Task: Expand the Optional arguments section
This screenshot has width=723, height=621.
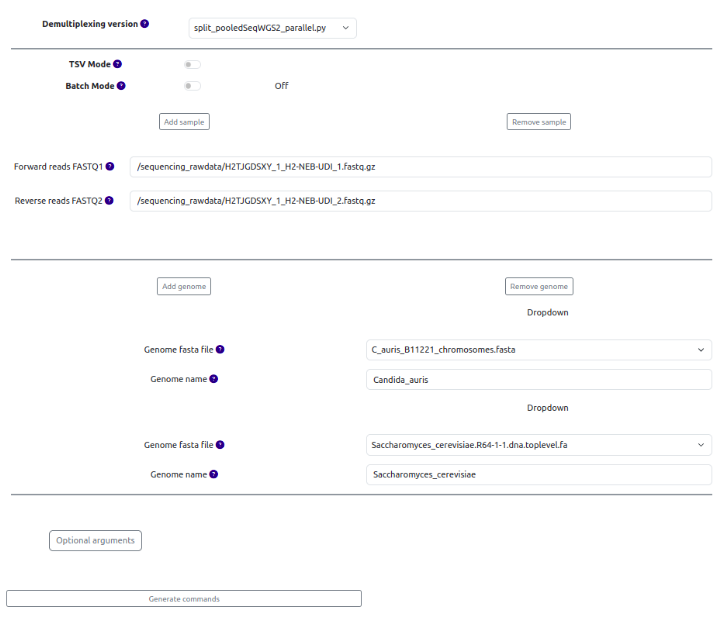Action: click(95, 541)
